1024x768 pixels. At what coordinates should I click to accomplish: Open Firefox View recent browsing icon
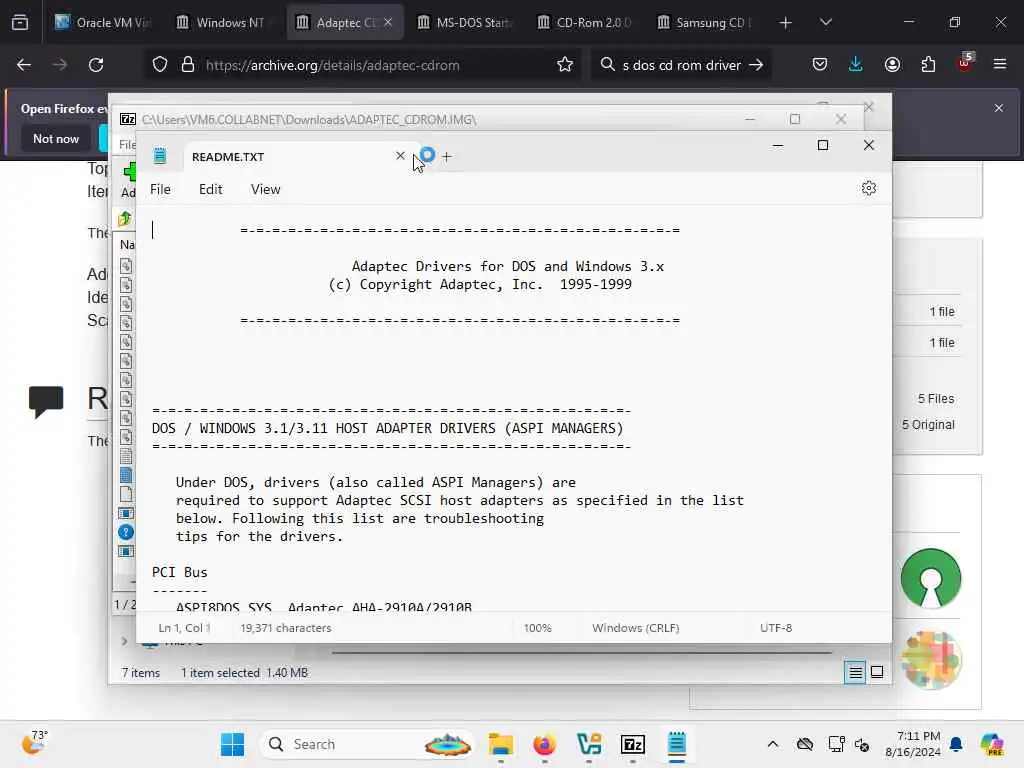tap(20, 23)
